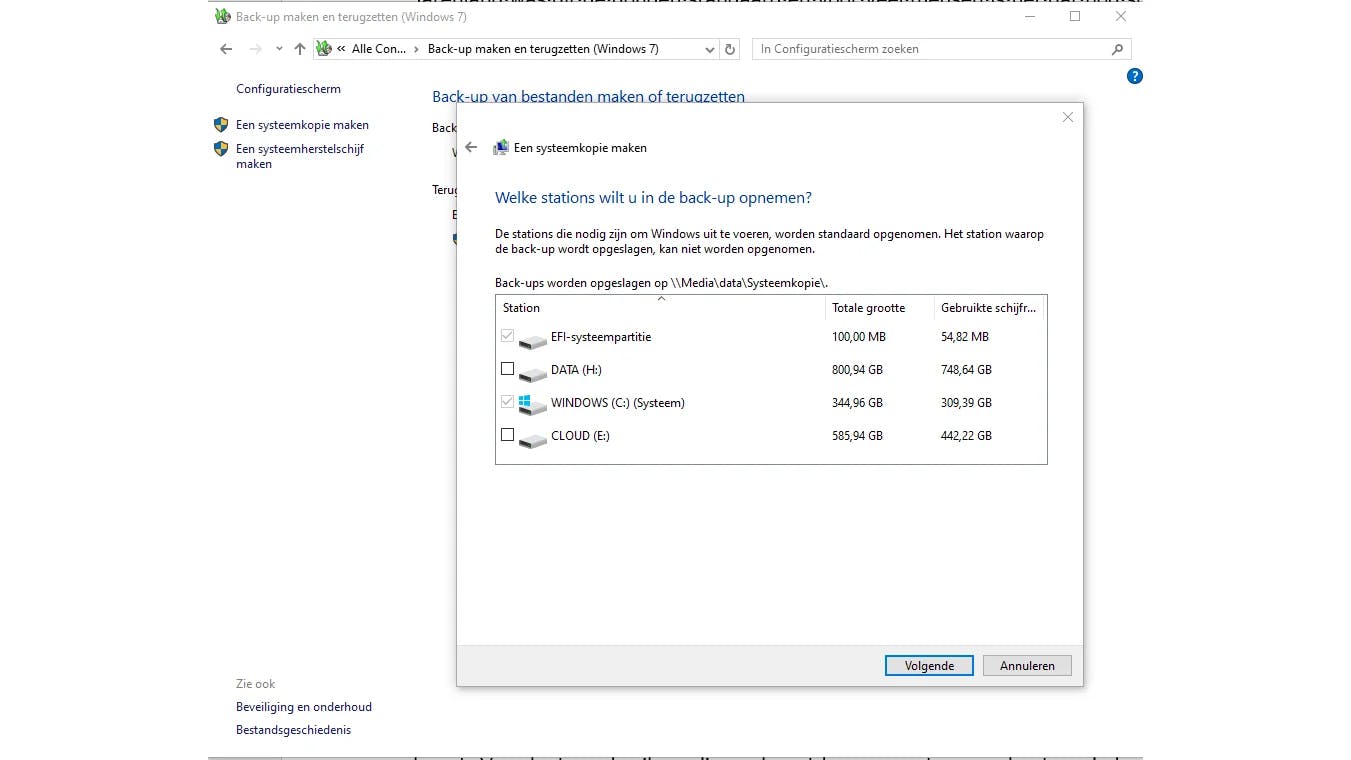Viewport: 1351px width, 760px height.
Task: Click the Control Panel icon in the address bar
Action: click(324, 49)
